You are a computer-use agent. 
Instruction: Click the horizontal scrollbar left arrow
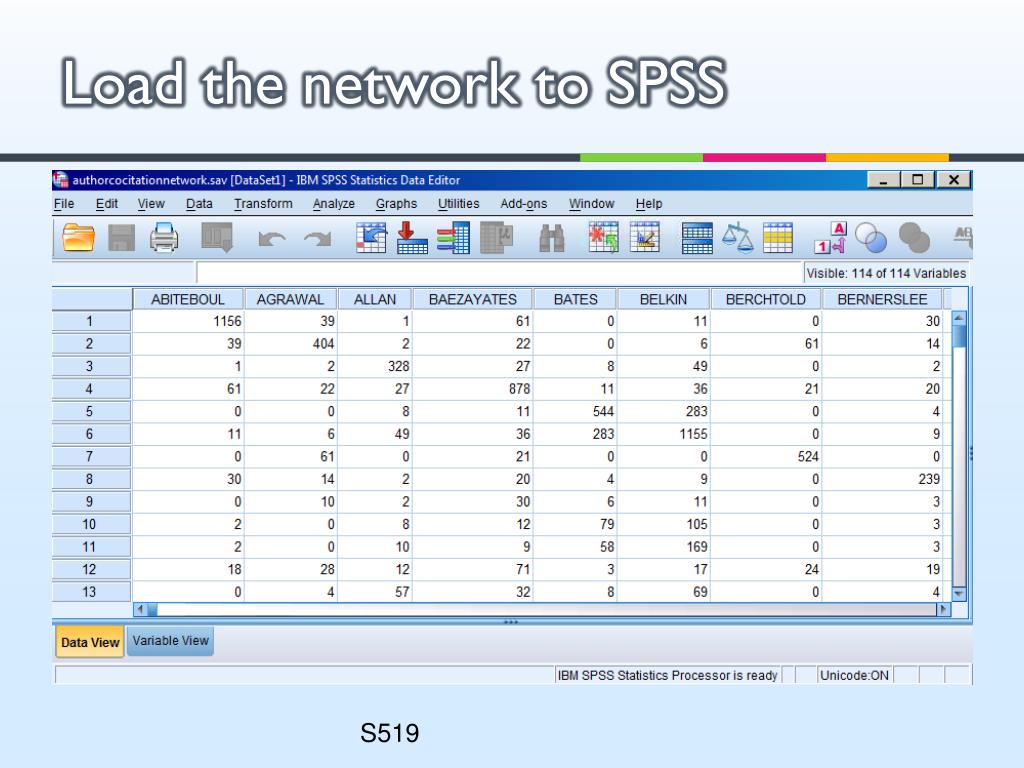pyautogui.click(x=140, y=609)
